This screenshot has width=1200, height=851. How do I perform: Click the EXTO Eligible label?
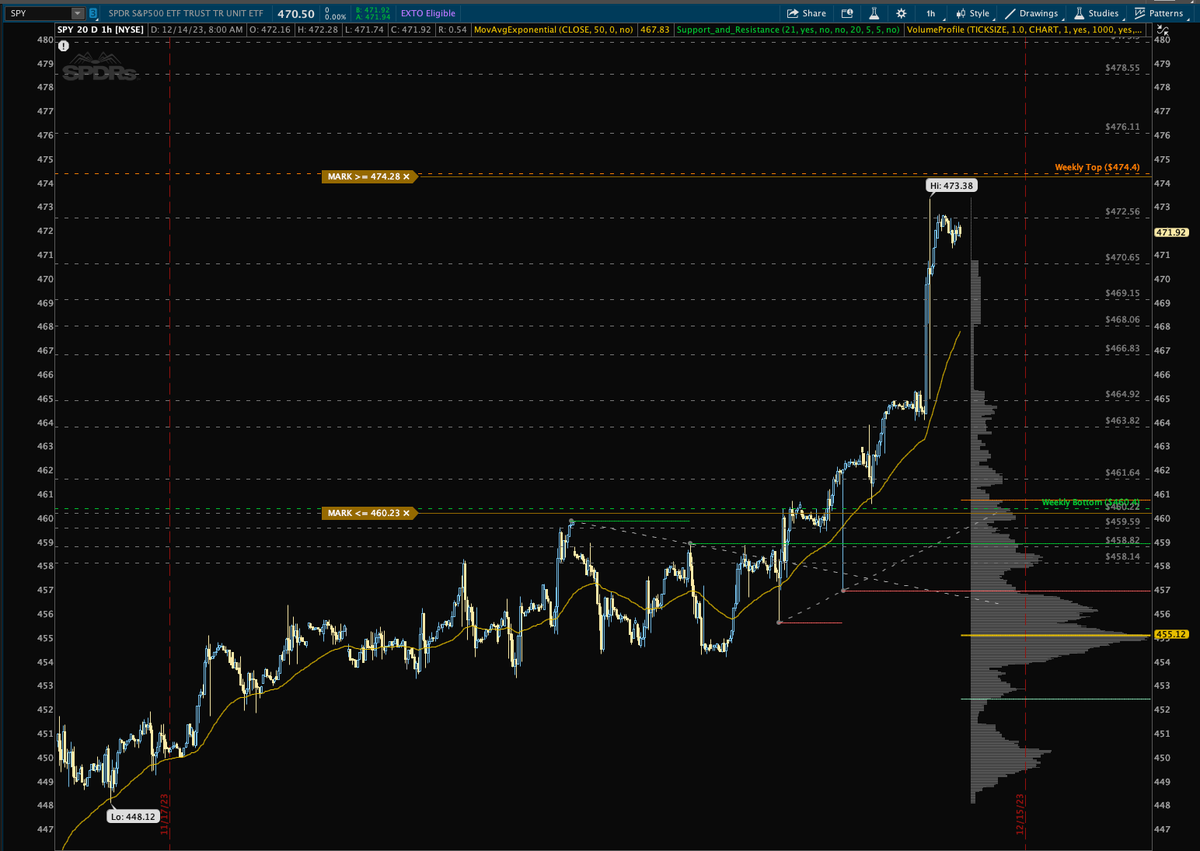pos(426,13)
